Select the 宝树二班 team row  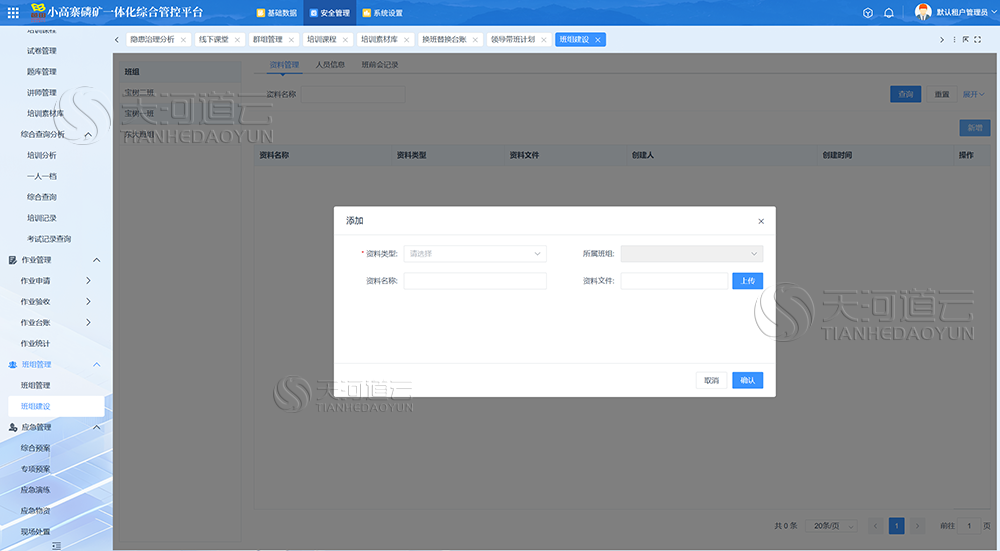(181, 93)
